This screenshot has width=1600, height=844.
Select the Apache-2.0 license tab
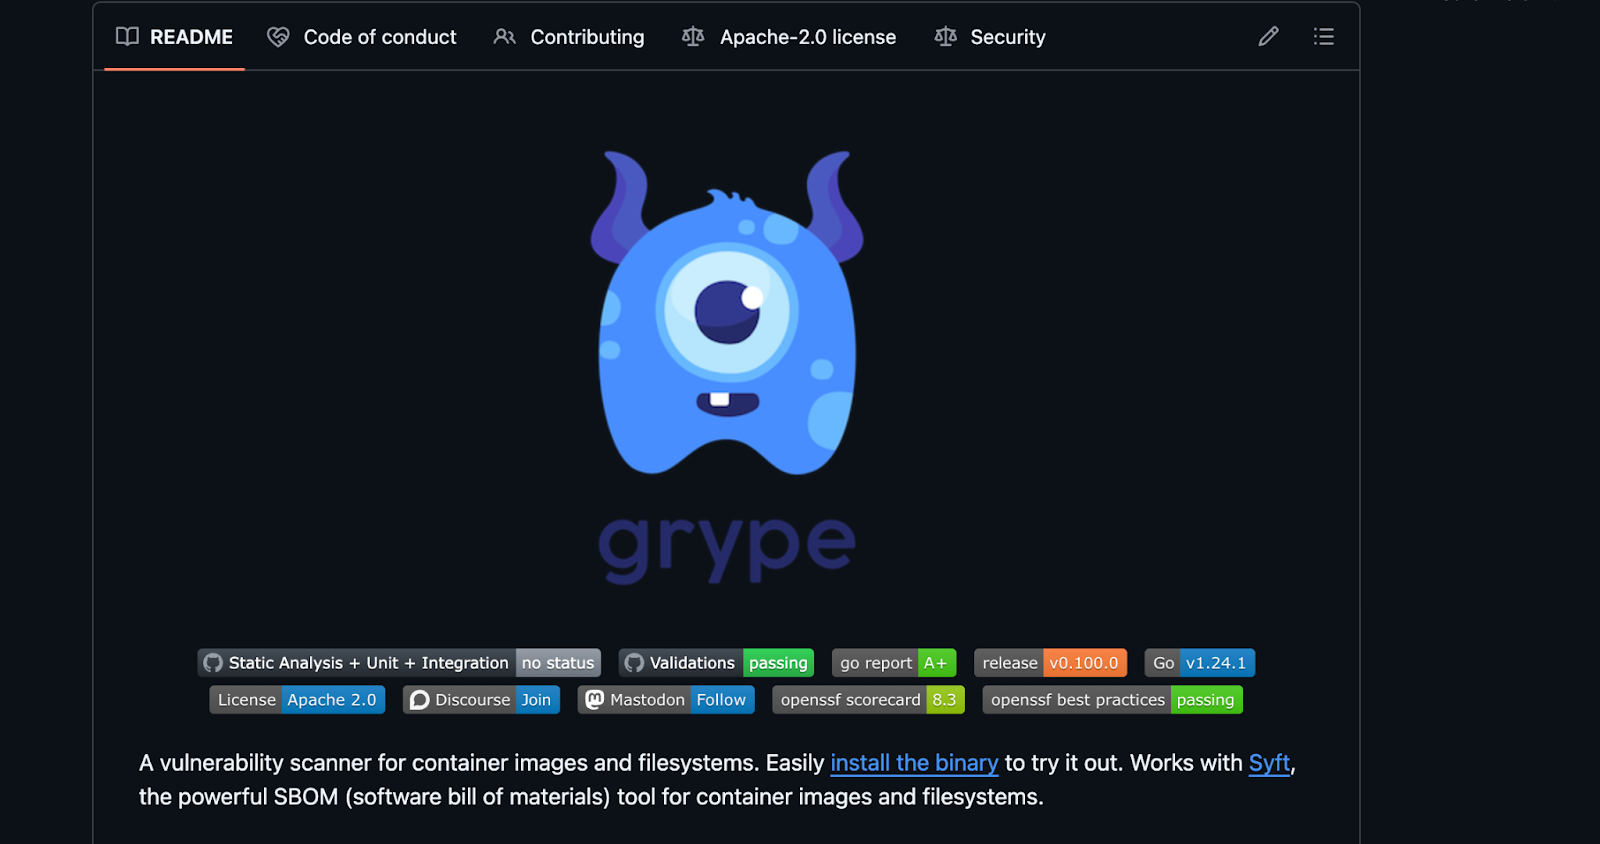pos(789,37)
